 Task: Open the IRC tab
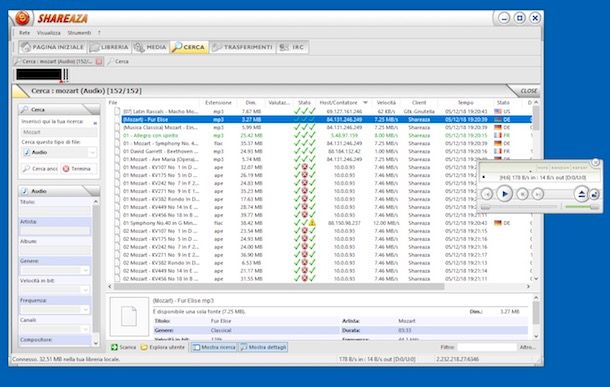coord(292,47)
